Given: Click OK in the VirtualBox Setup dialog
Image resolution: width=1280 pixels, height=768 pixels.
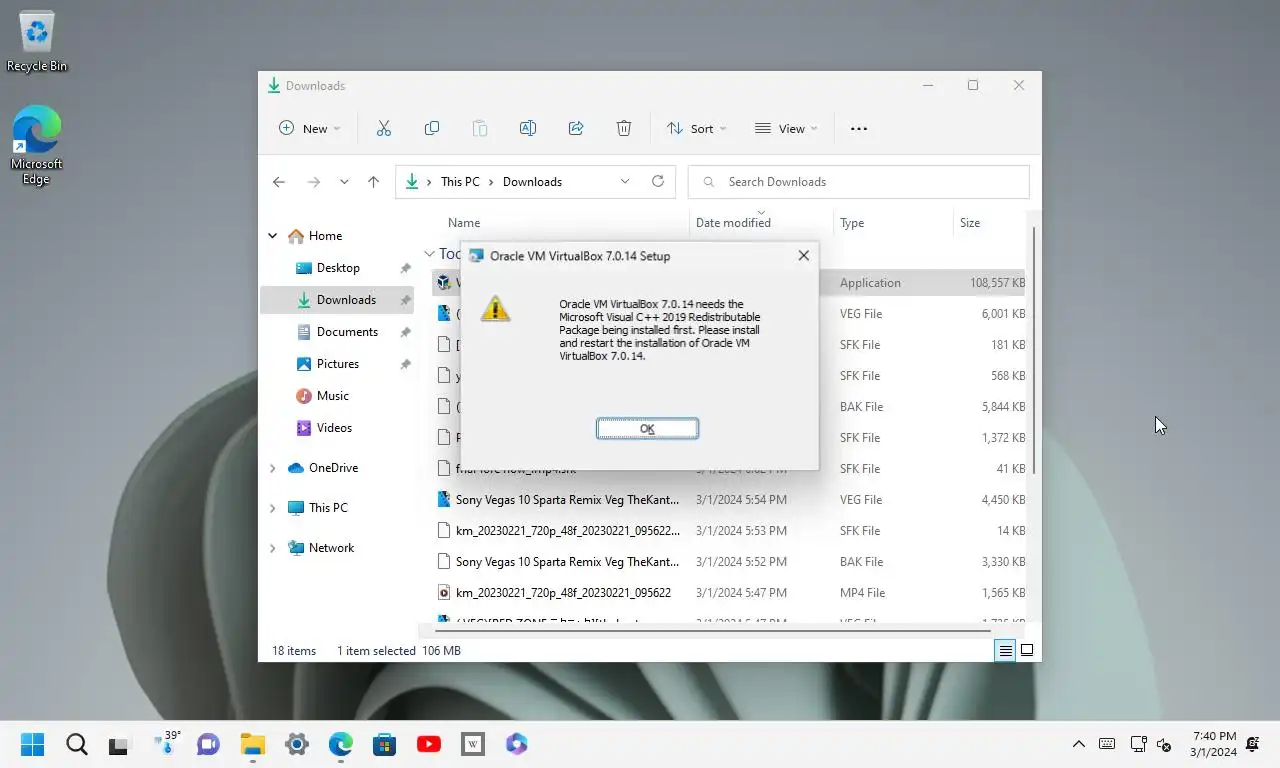Looking at the screenshot, I should 647,428.
